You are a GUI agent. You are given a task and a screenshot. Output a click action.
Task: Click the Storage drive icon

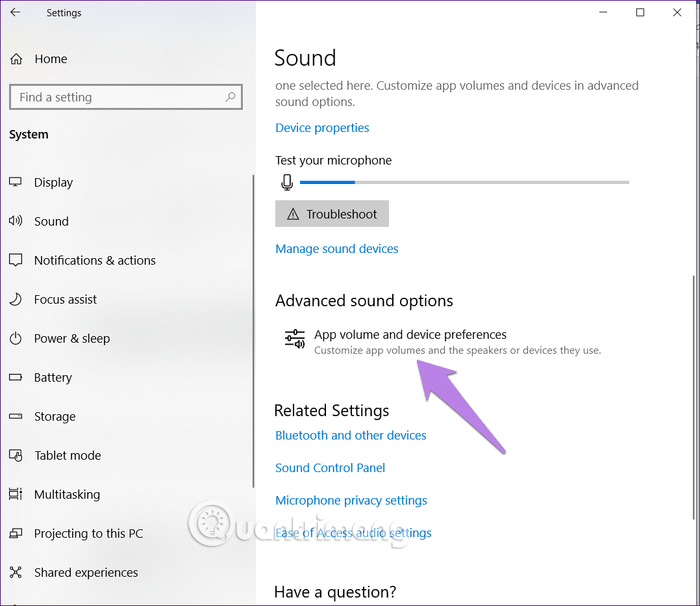pyautogui.click(x=16, y=416)
